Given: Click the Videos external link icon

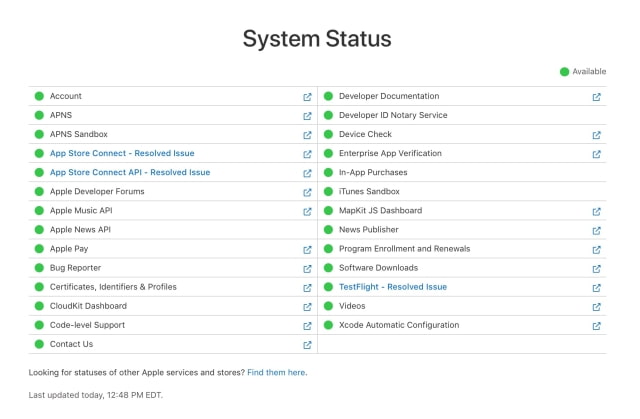Looking at the screenshot, I should (596, 306).
